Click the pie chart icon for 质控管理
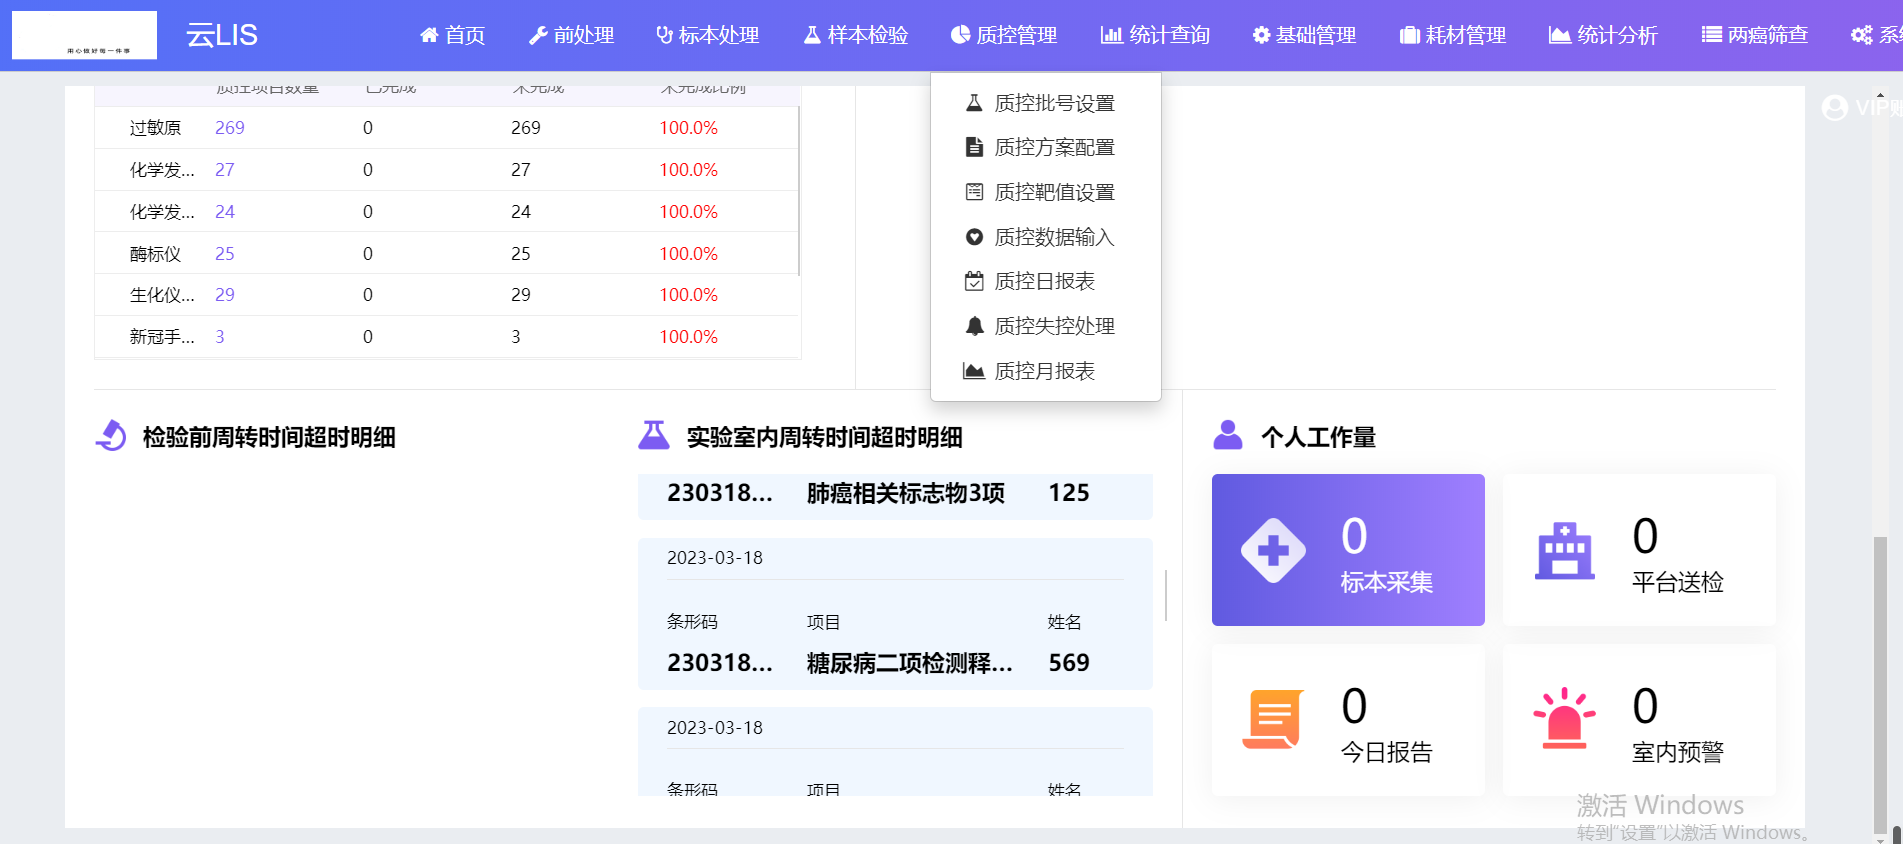 click(960, 35)
